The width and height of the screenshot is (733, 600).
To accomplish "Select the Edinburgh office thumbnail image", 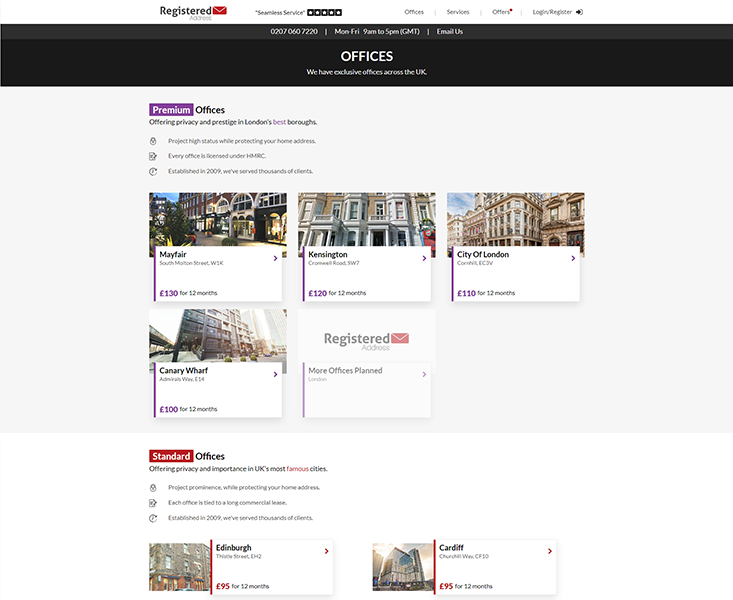I will tap(180, 567).
